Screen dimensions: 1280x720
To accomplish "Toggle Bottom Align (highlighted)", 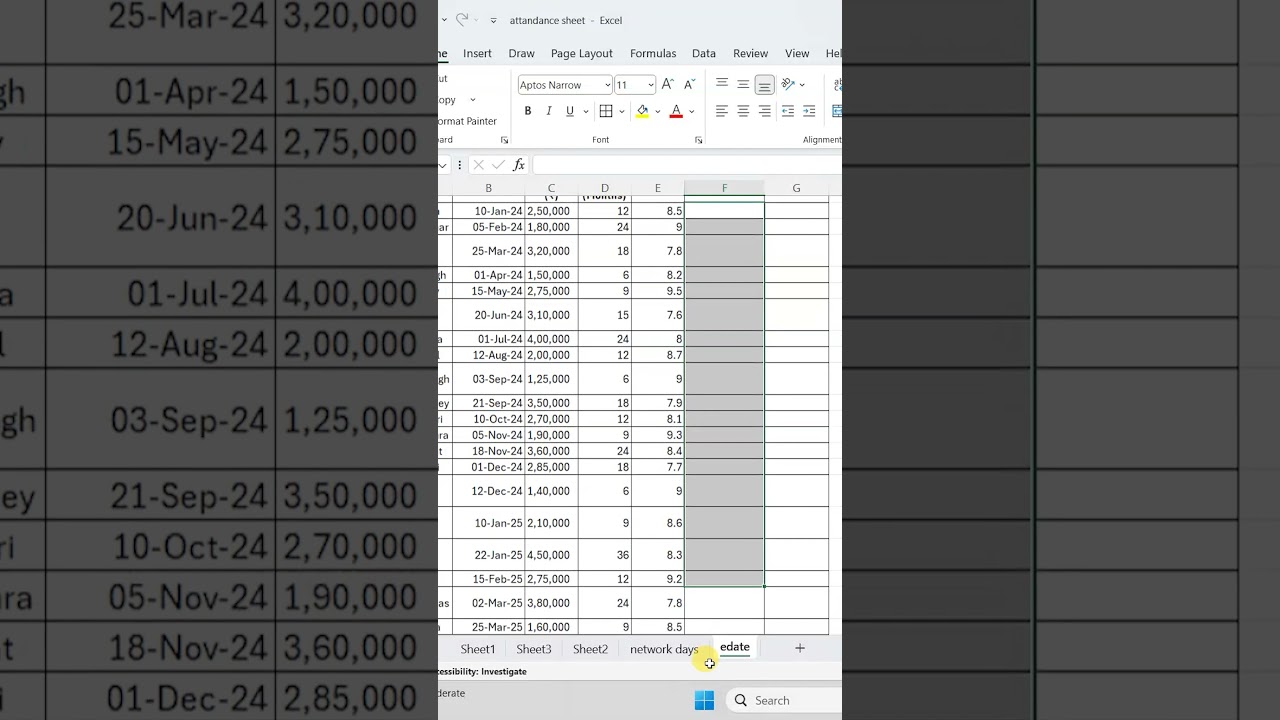I will pos(764,85).
